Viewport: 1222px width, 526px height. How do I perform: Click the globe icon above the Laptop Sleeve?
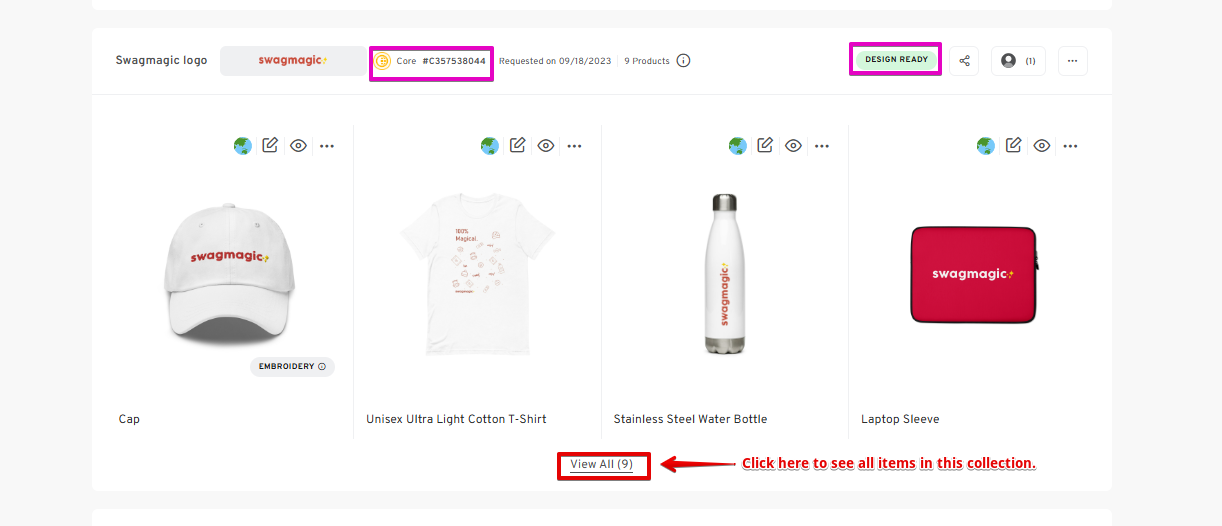[986, 146]
